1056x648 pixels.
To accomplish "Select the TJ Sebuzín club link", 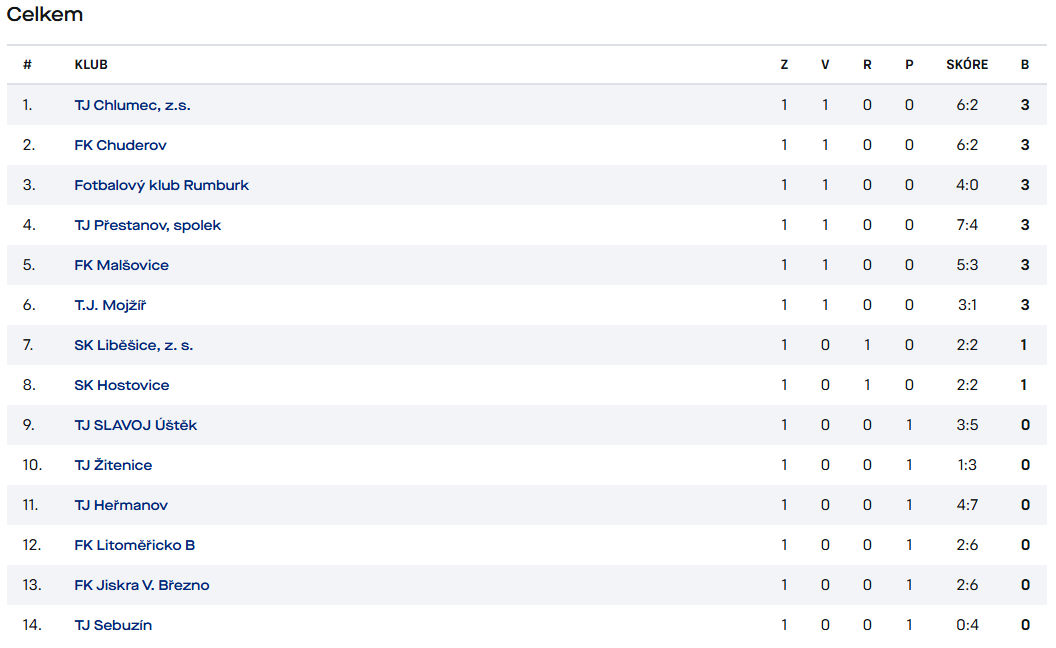I will 112,625.
